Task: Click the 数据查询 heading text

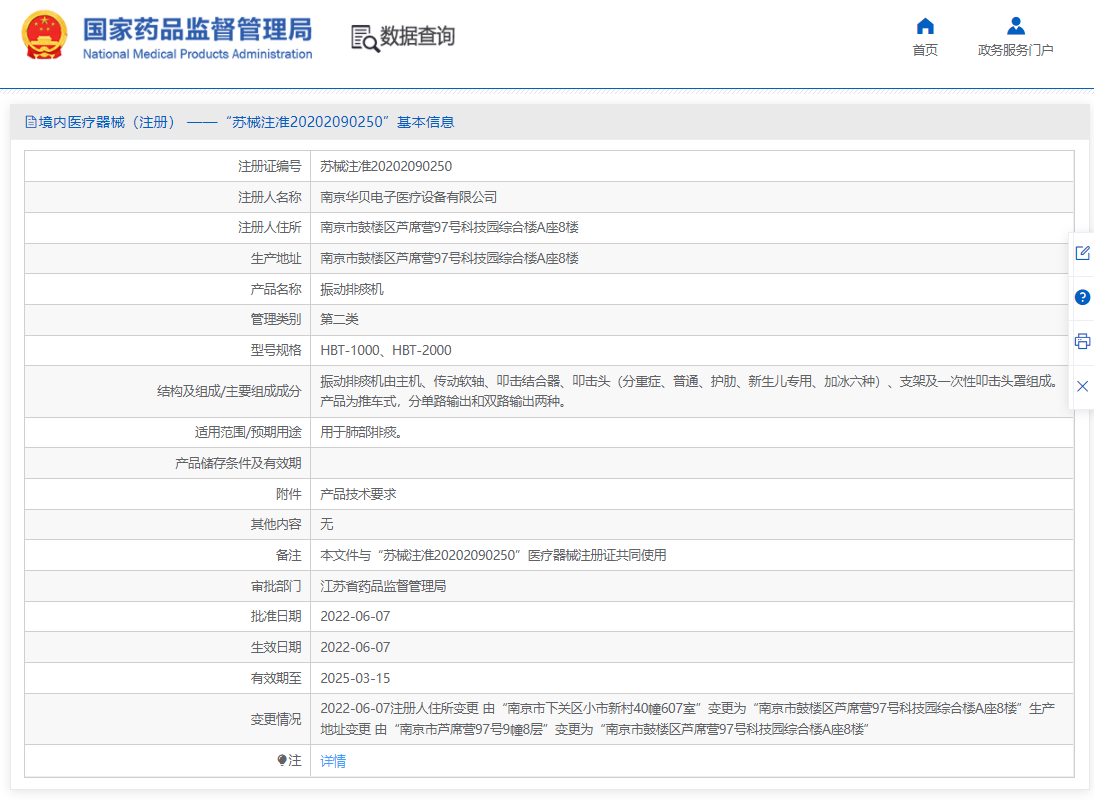Action: (x=417, y=36)
